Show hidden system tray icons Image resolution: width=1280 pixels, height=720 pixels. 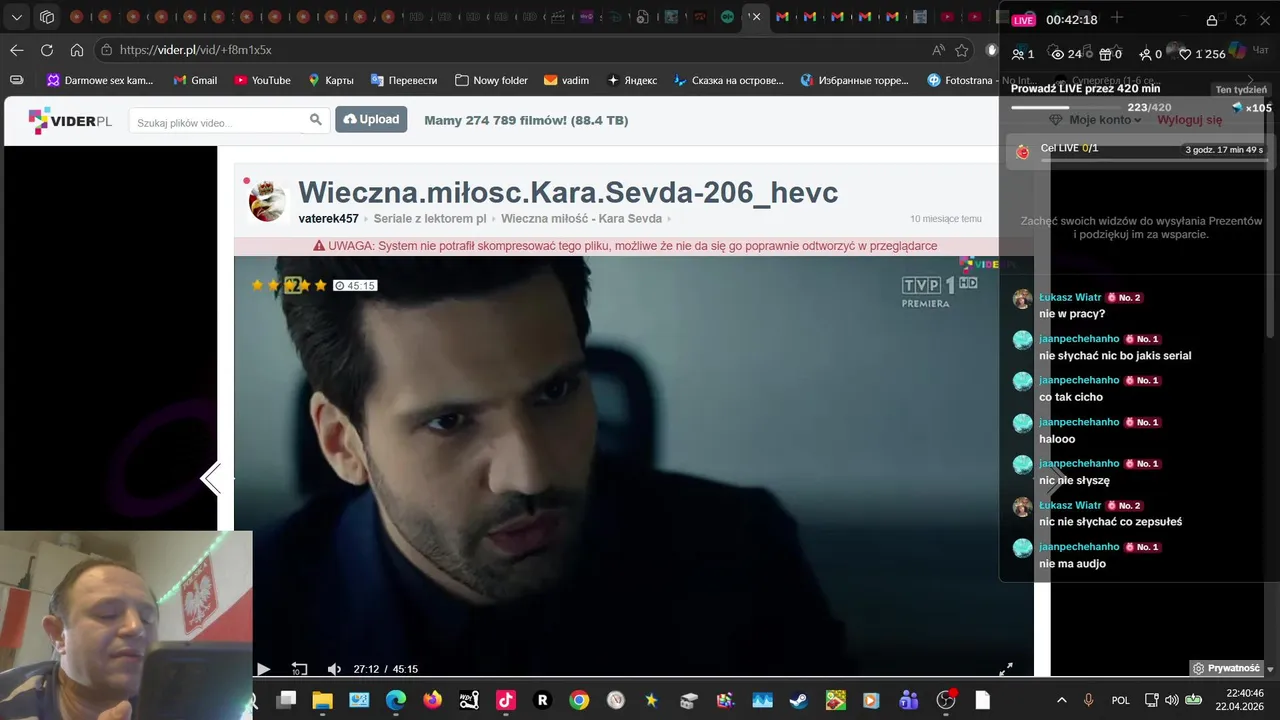coord(1061,700)
